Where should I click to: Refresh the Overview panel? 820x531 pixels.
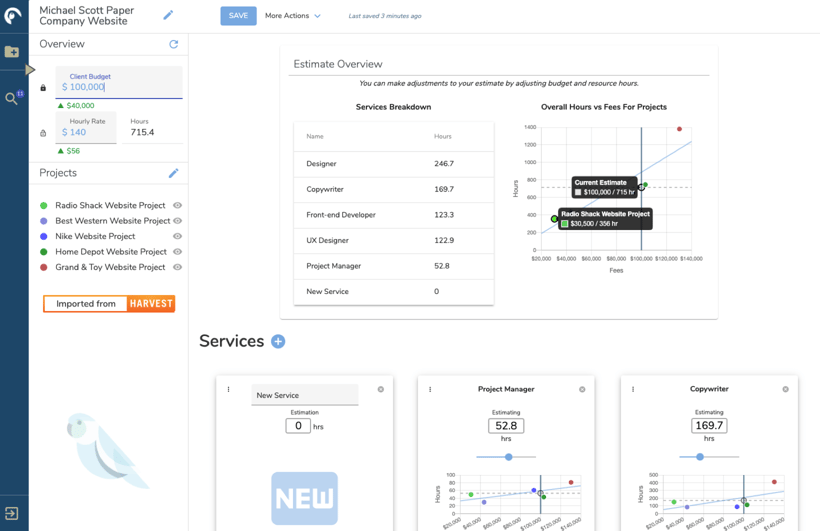pos(174,44)
